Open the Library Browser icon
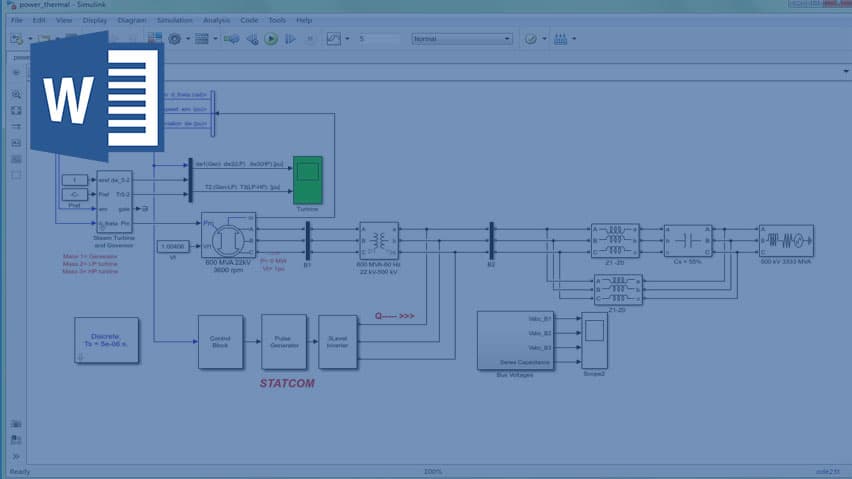This screenshot has height=479, width=852. [x=155, y=39]
